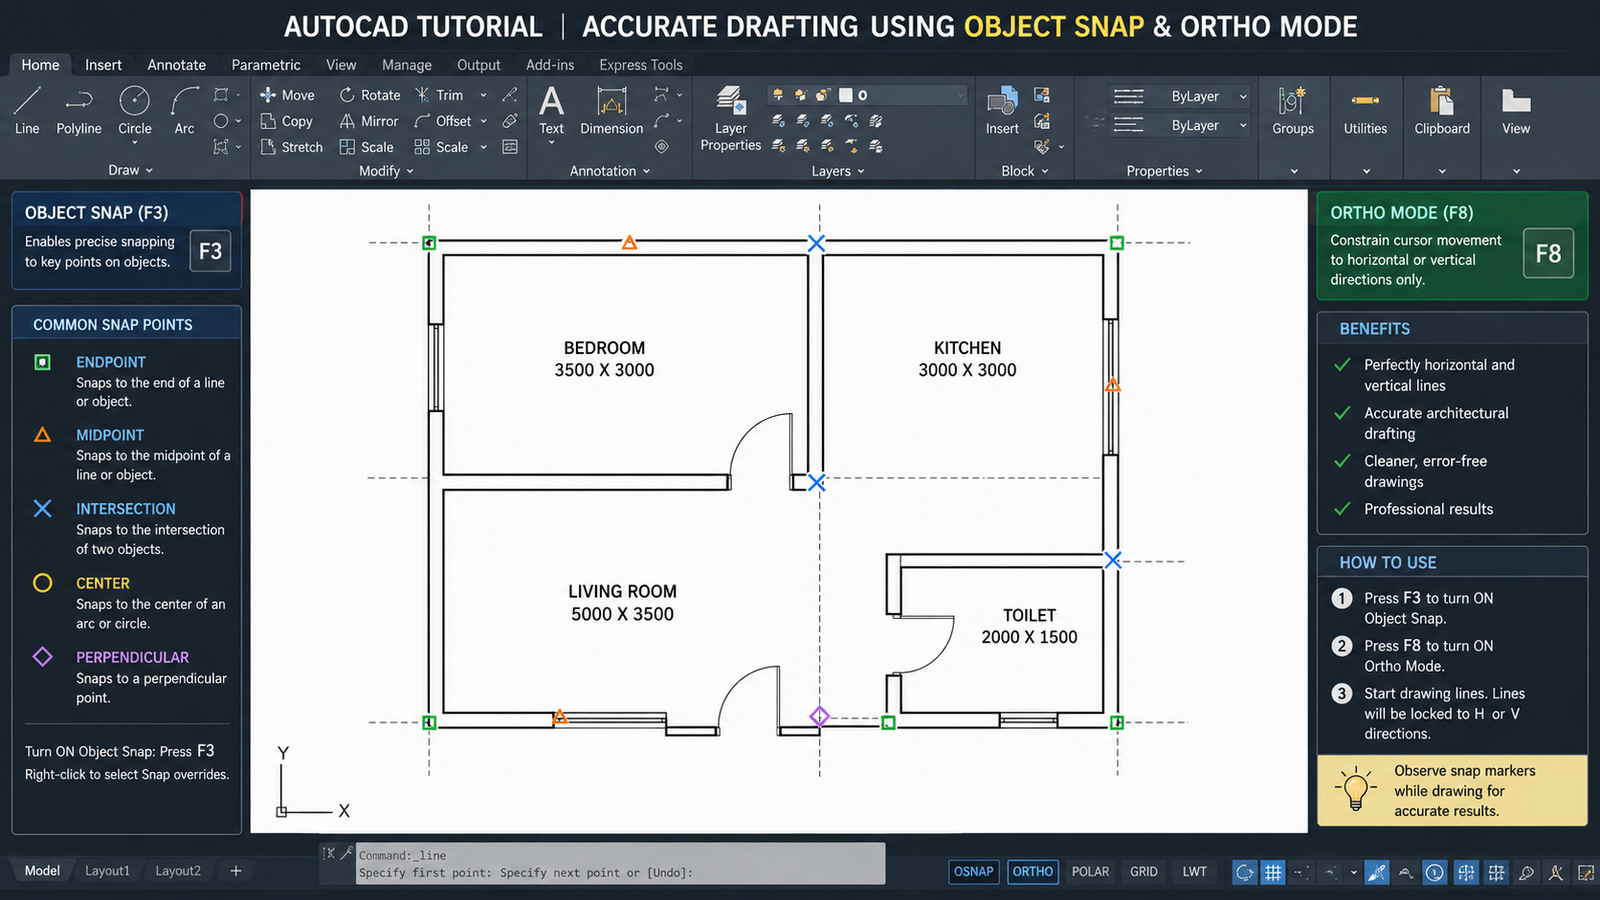Click the compass icon in status bar

[1556, 872]
